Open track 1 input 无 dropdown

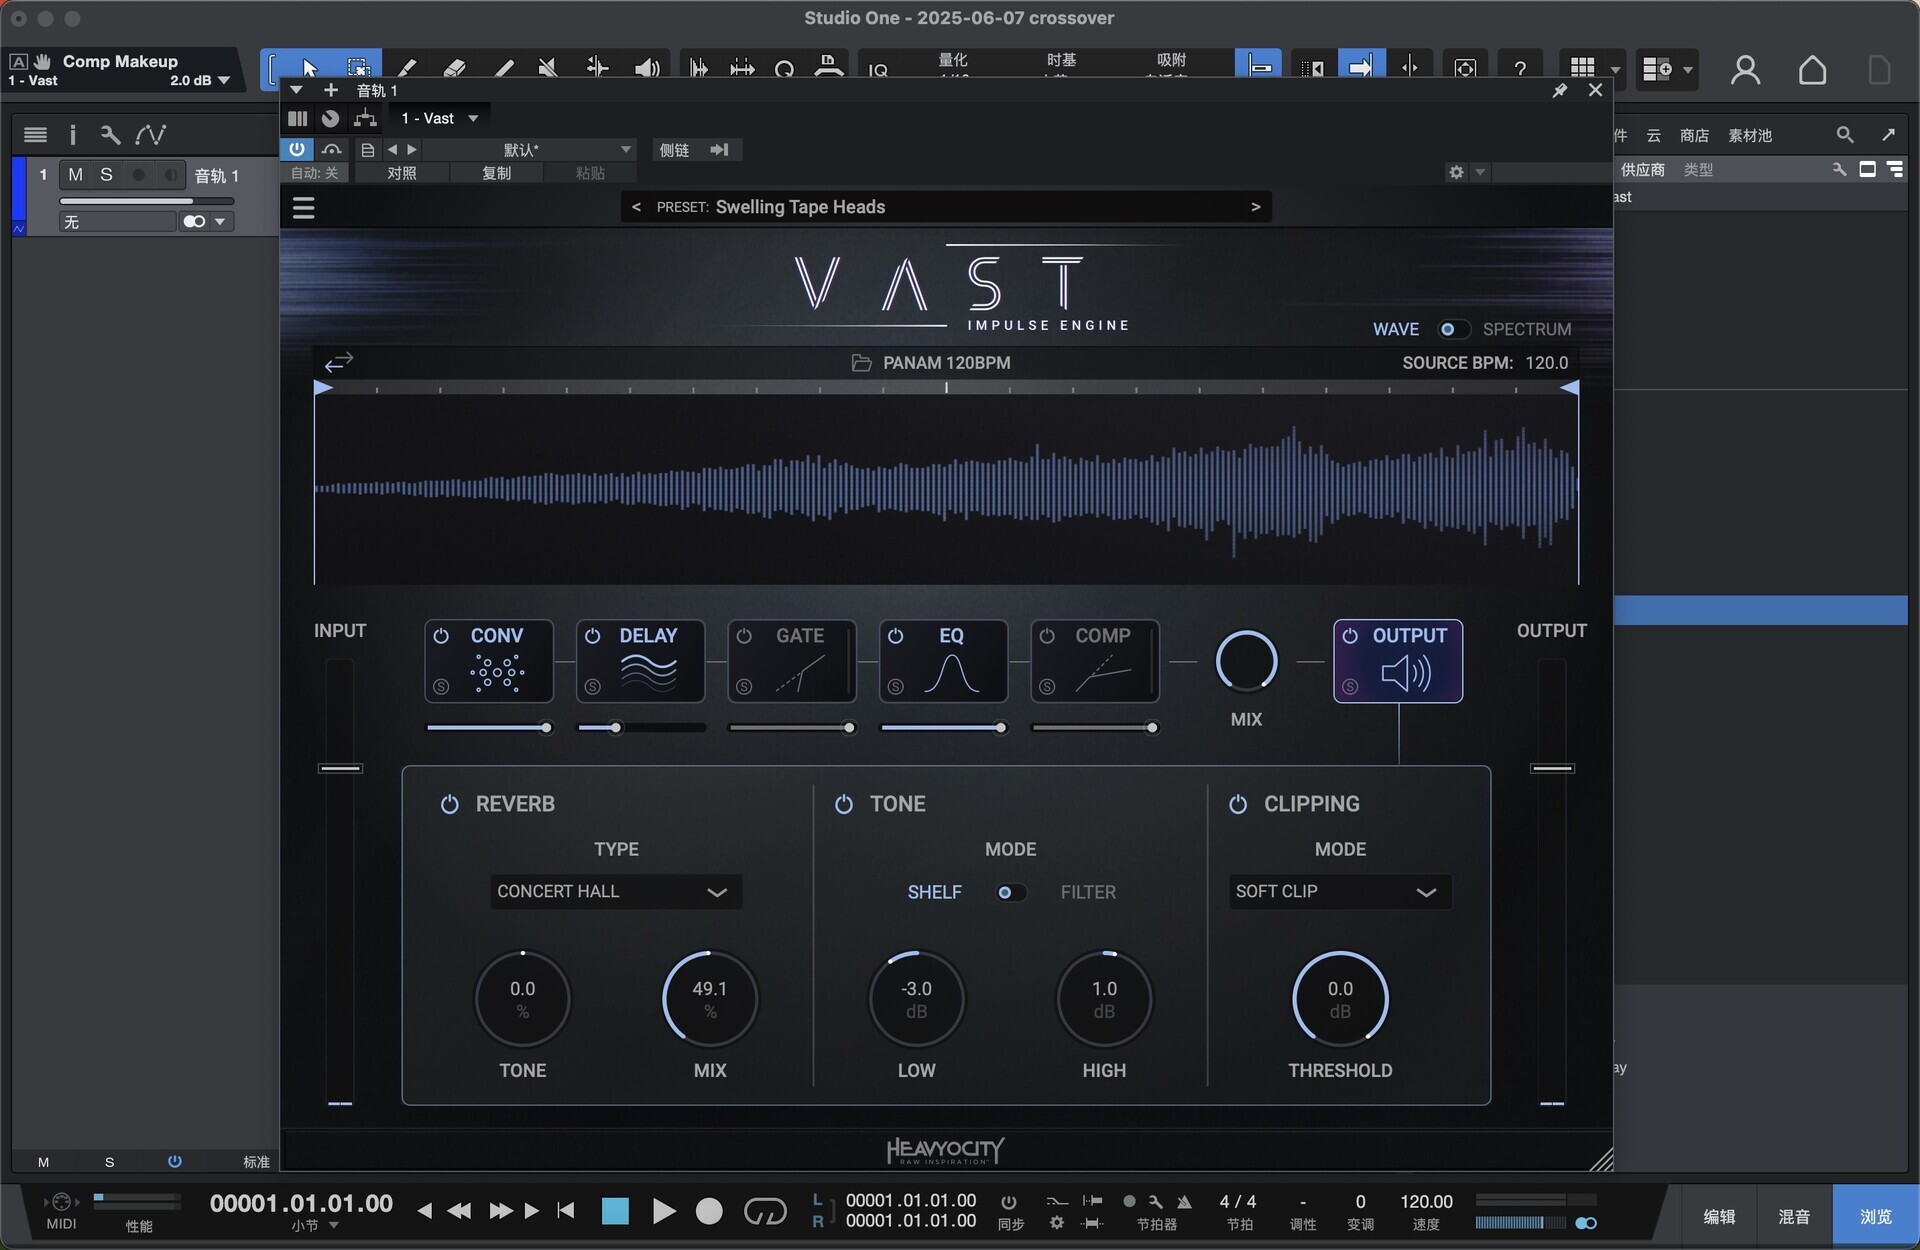tap(118, 221)
